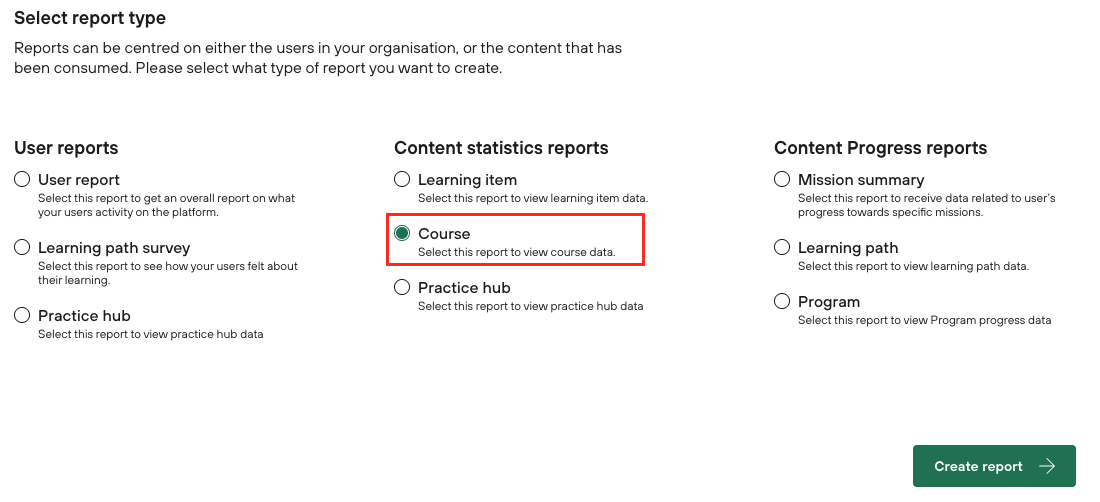Image resolution: width=1100 pixels, height=502 pixels.
Task: Choose the Learning path survey radio option
Action: coord(22,248)
